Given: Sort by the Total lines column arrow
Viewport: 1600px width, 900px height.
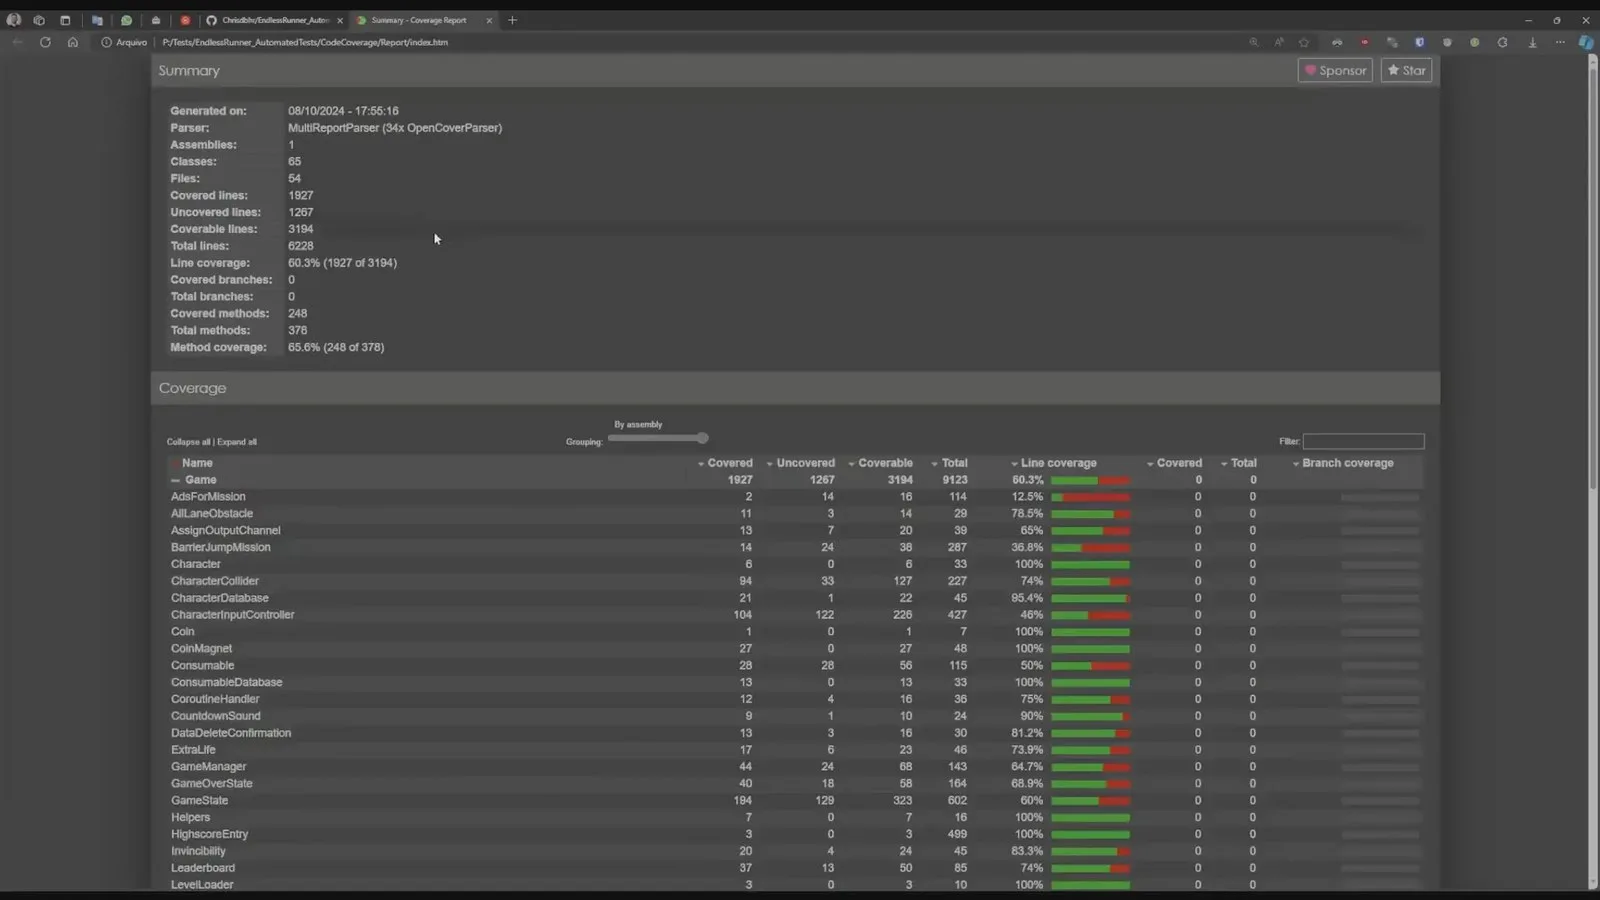Looking at the screenshot, I should pos(935,464).
